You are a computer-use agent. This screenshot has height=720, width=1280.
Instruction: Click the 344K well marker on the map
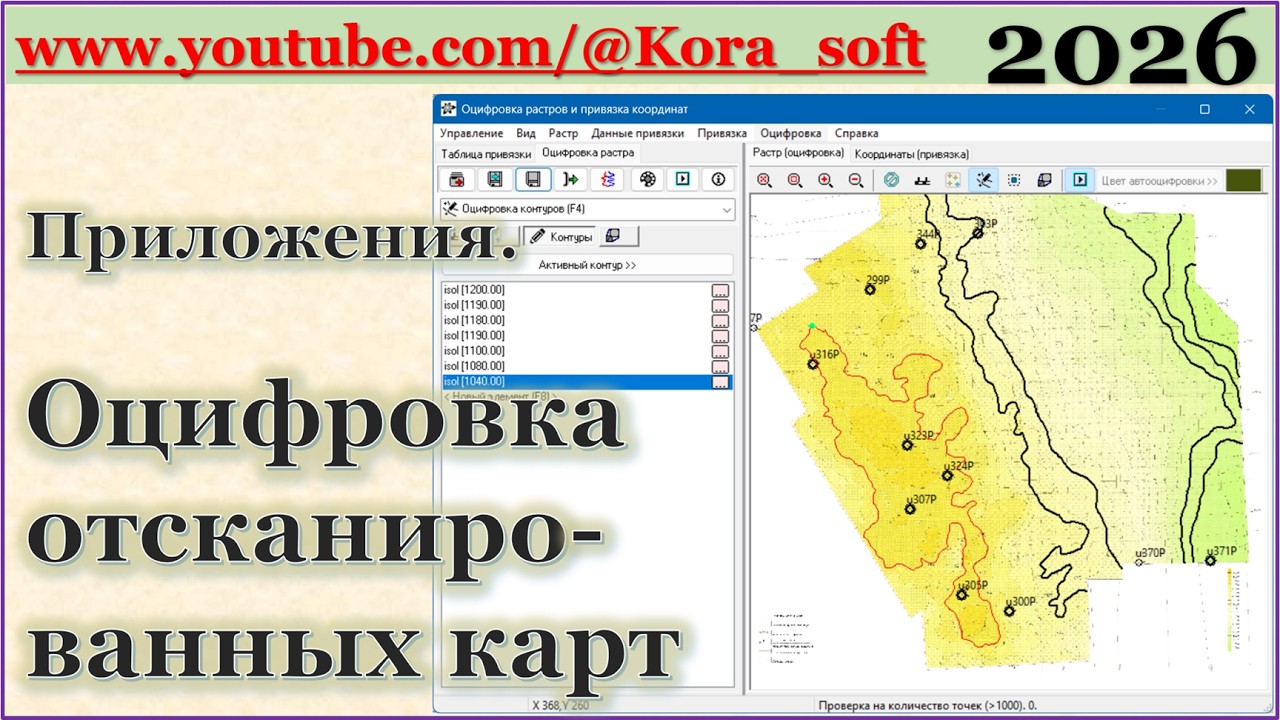coord(921,243)
